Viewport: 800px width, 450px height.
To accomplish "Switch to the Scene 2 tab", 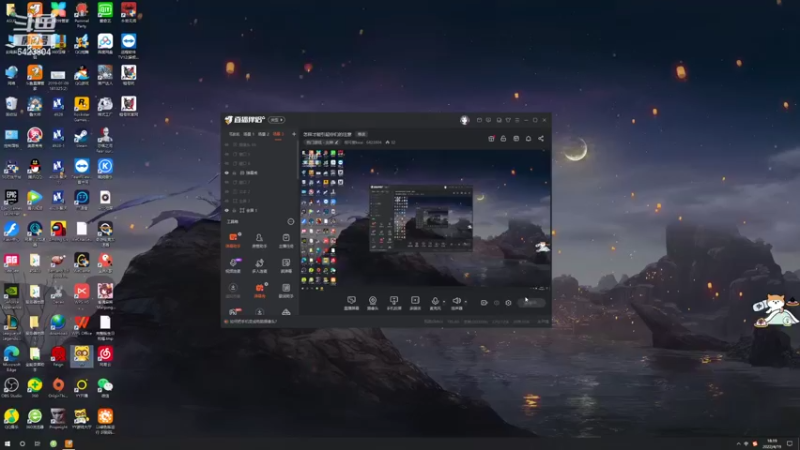I will [263, 134].
